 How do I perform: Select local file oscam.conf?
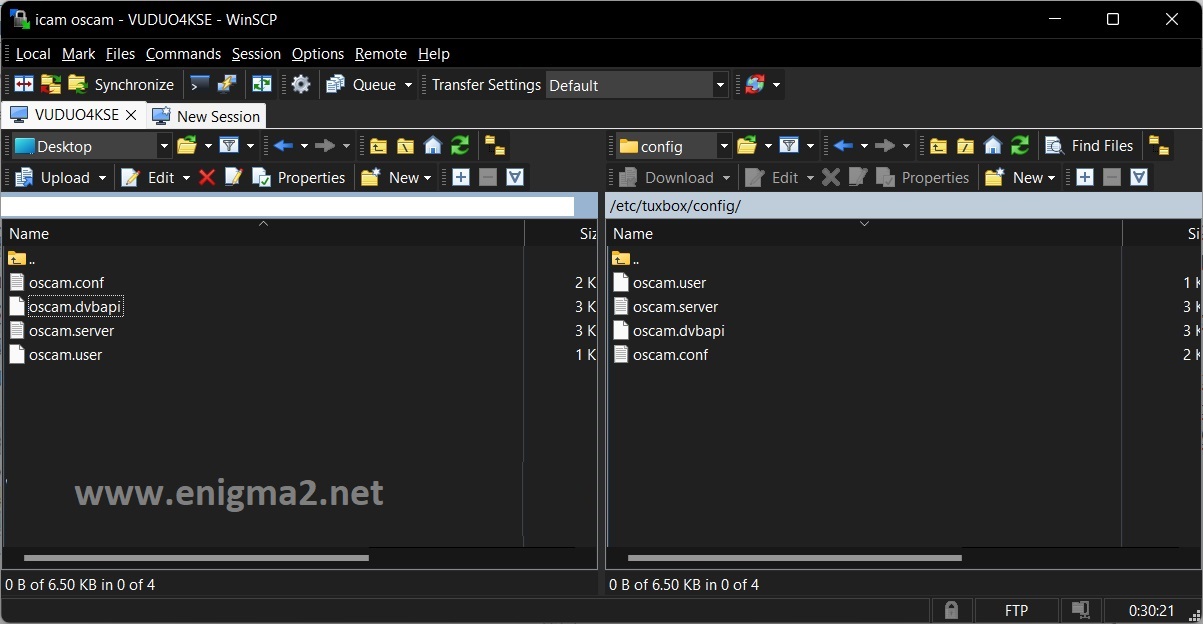[66, 283]
